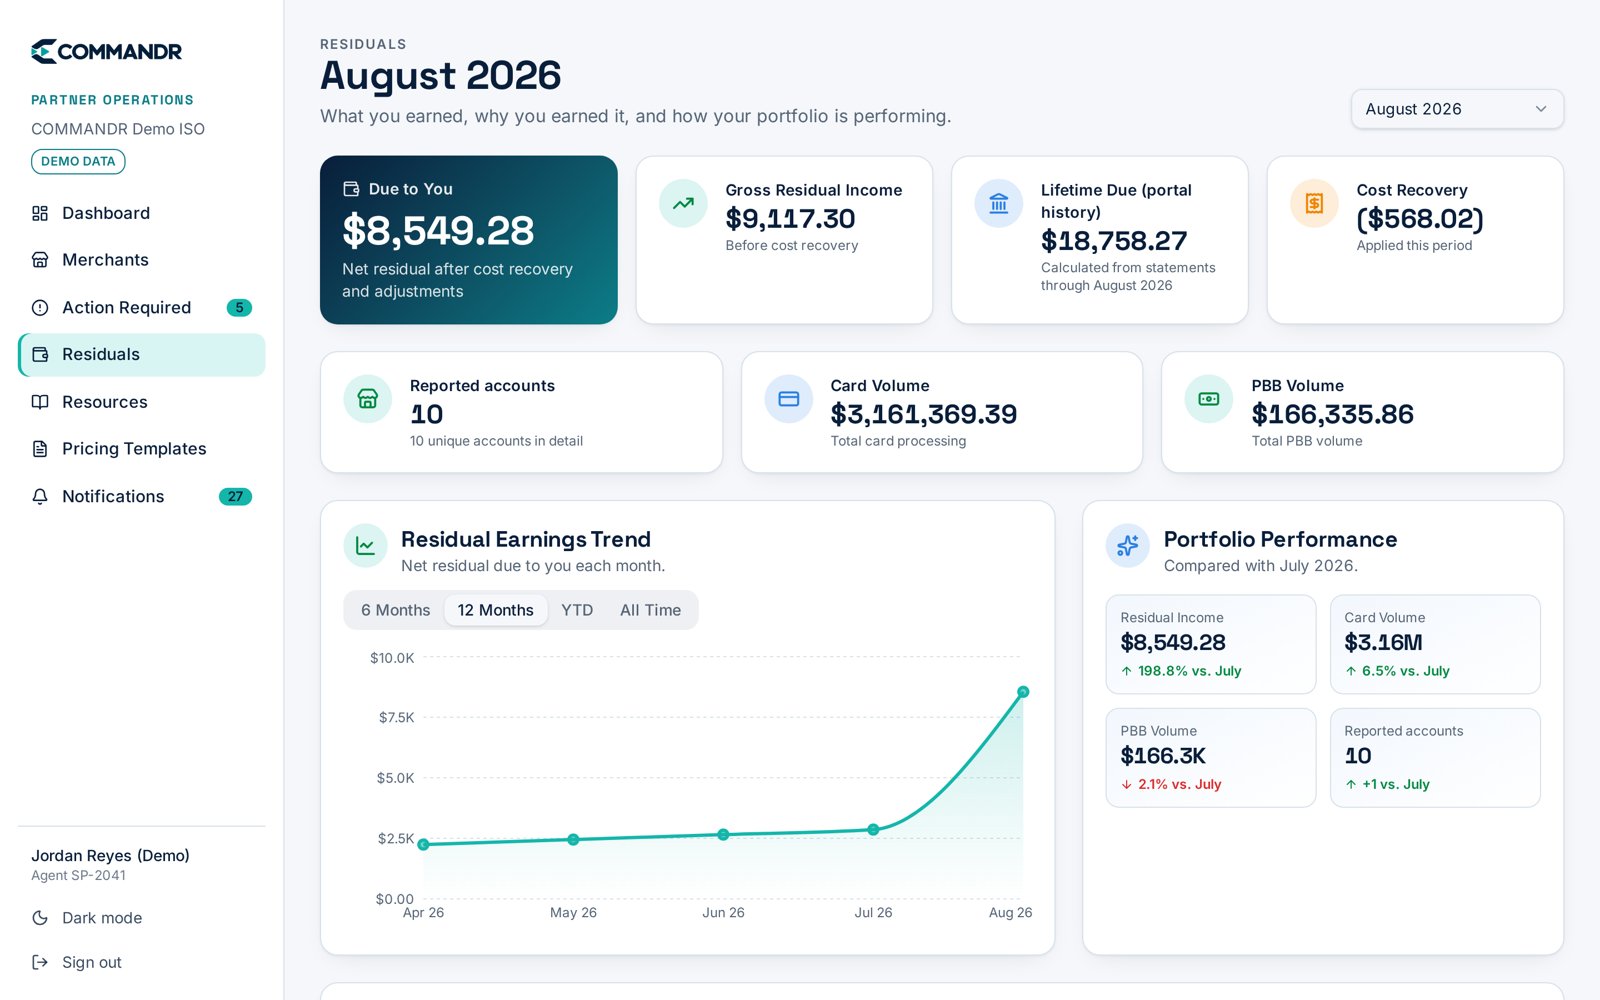This screenshot has width=1600, height=1000.
Task: Click the Pricing Templates document icon
Action: click(x=40, y=449)
